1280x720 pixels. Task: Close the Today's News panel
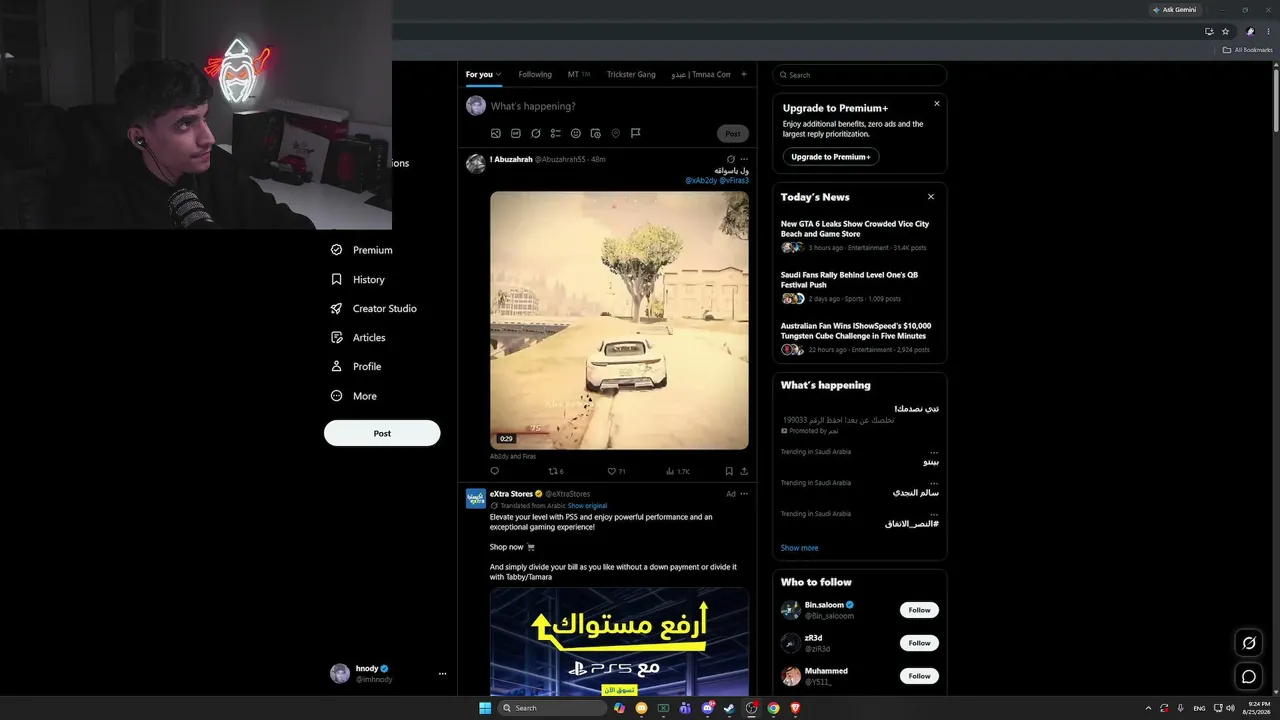[x=931, y=197]
